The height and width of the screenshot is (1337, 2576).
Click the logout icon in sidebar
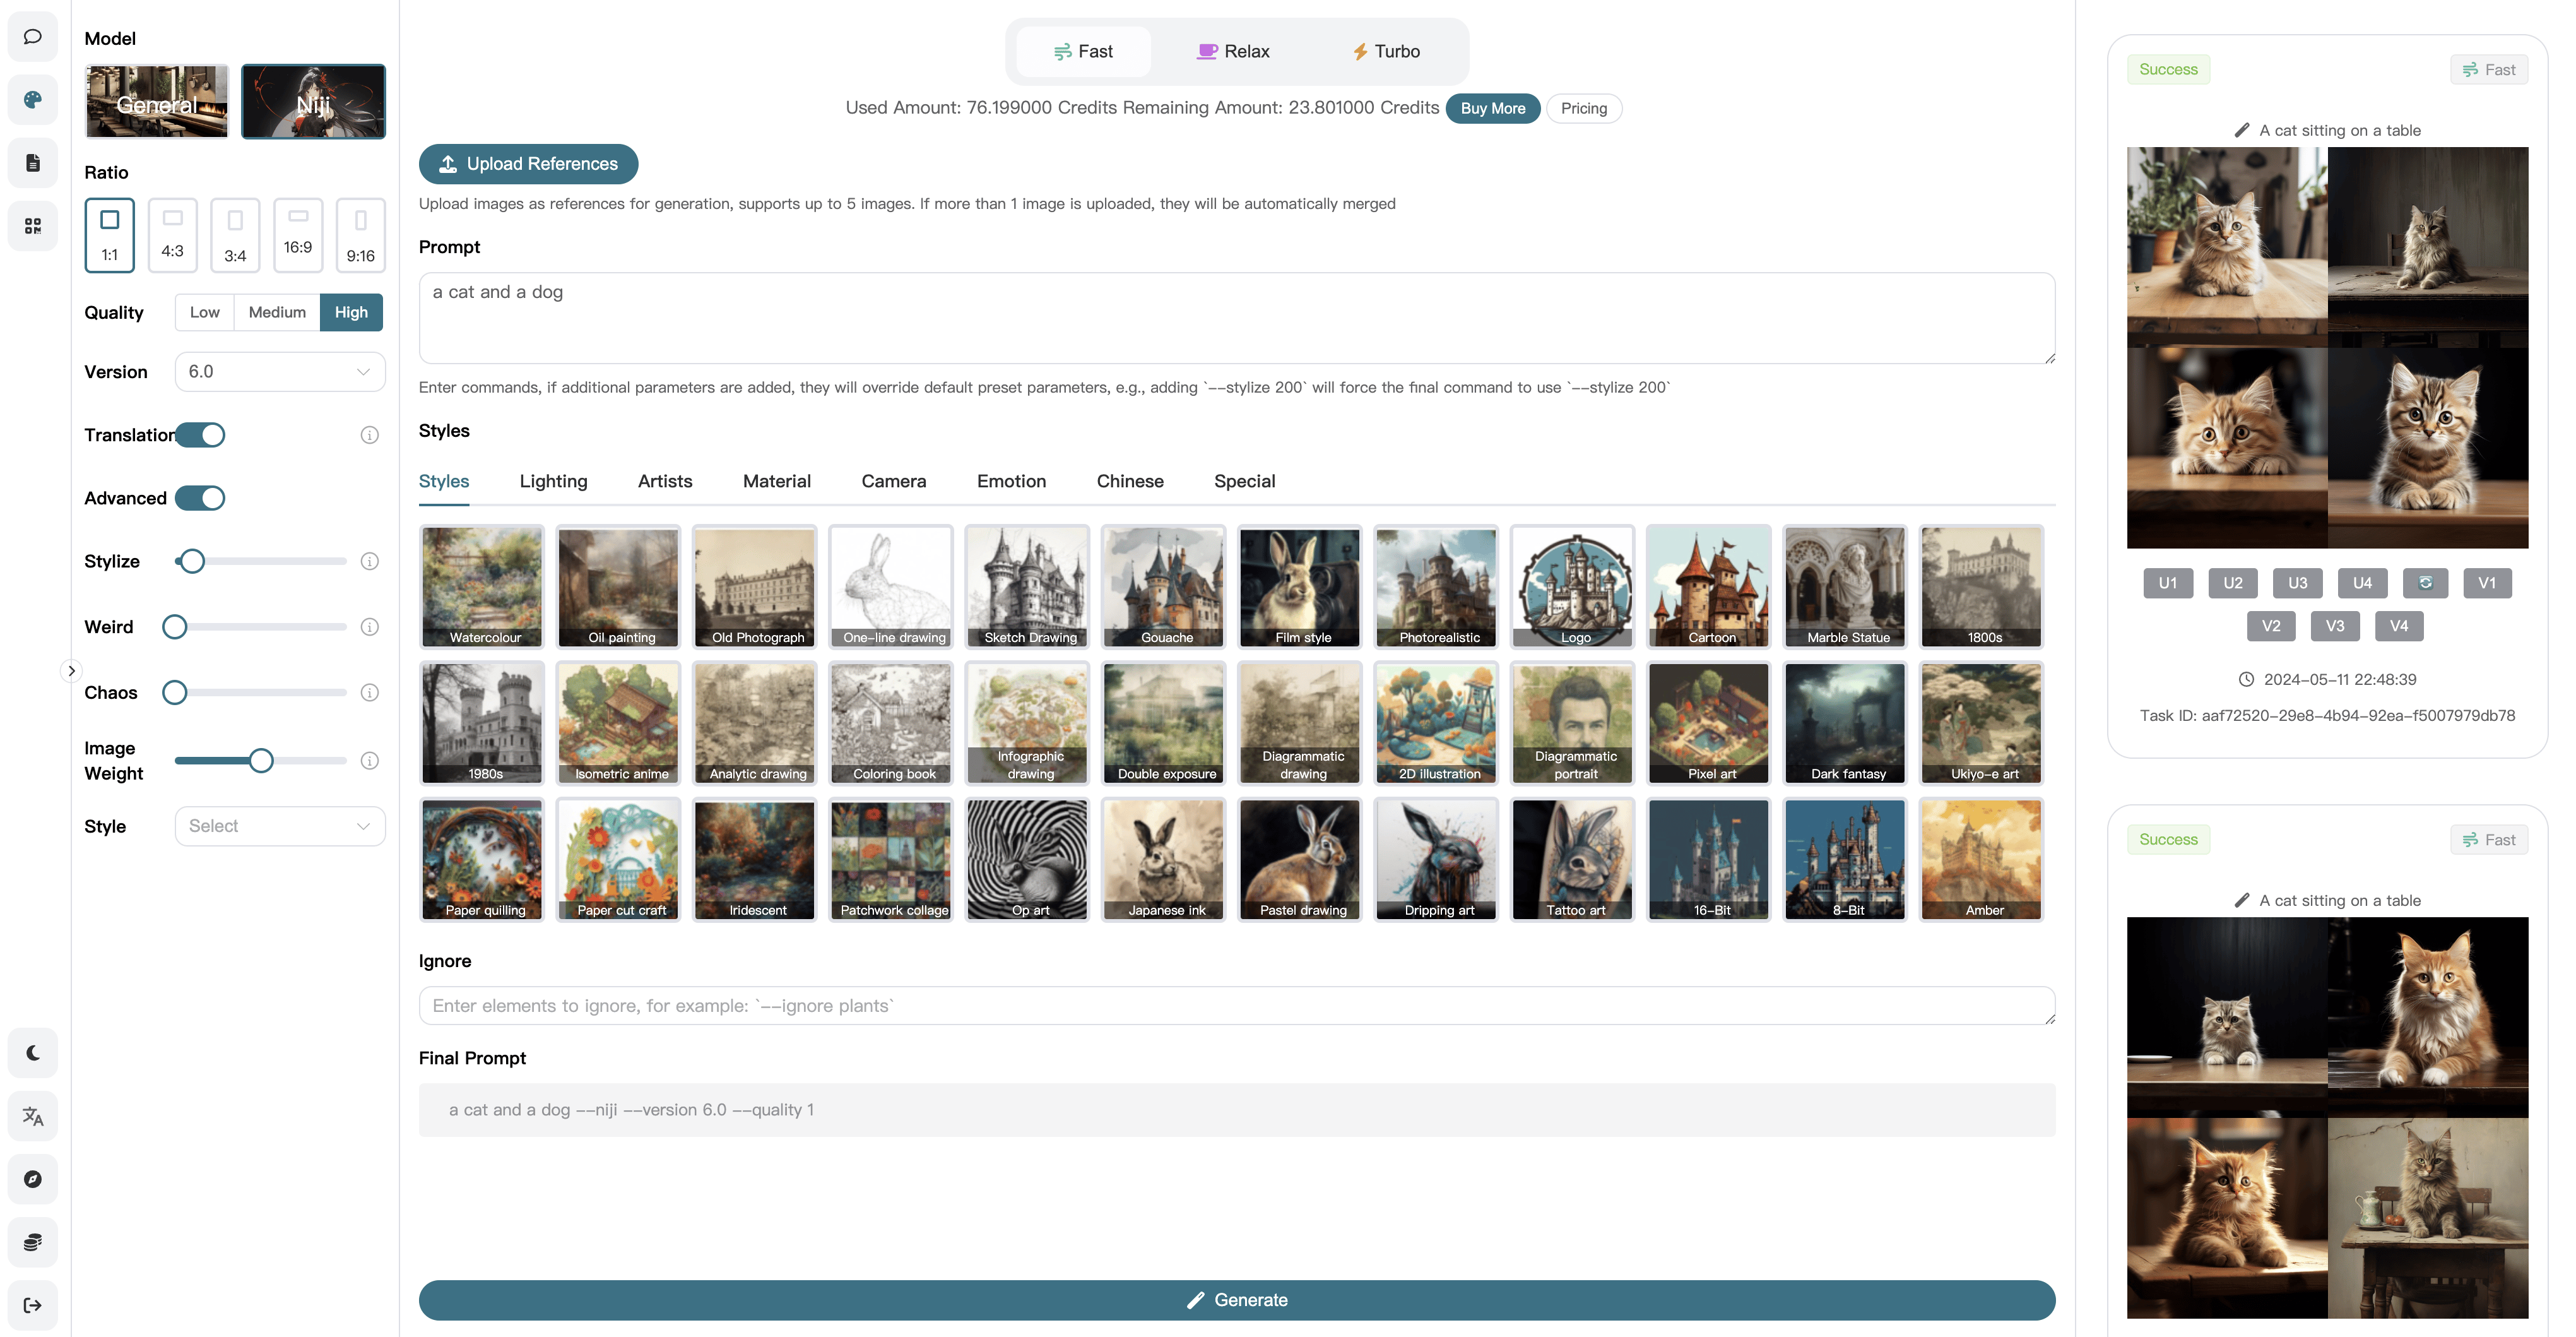pyautogui.click(x=33, y=1305)
